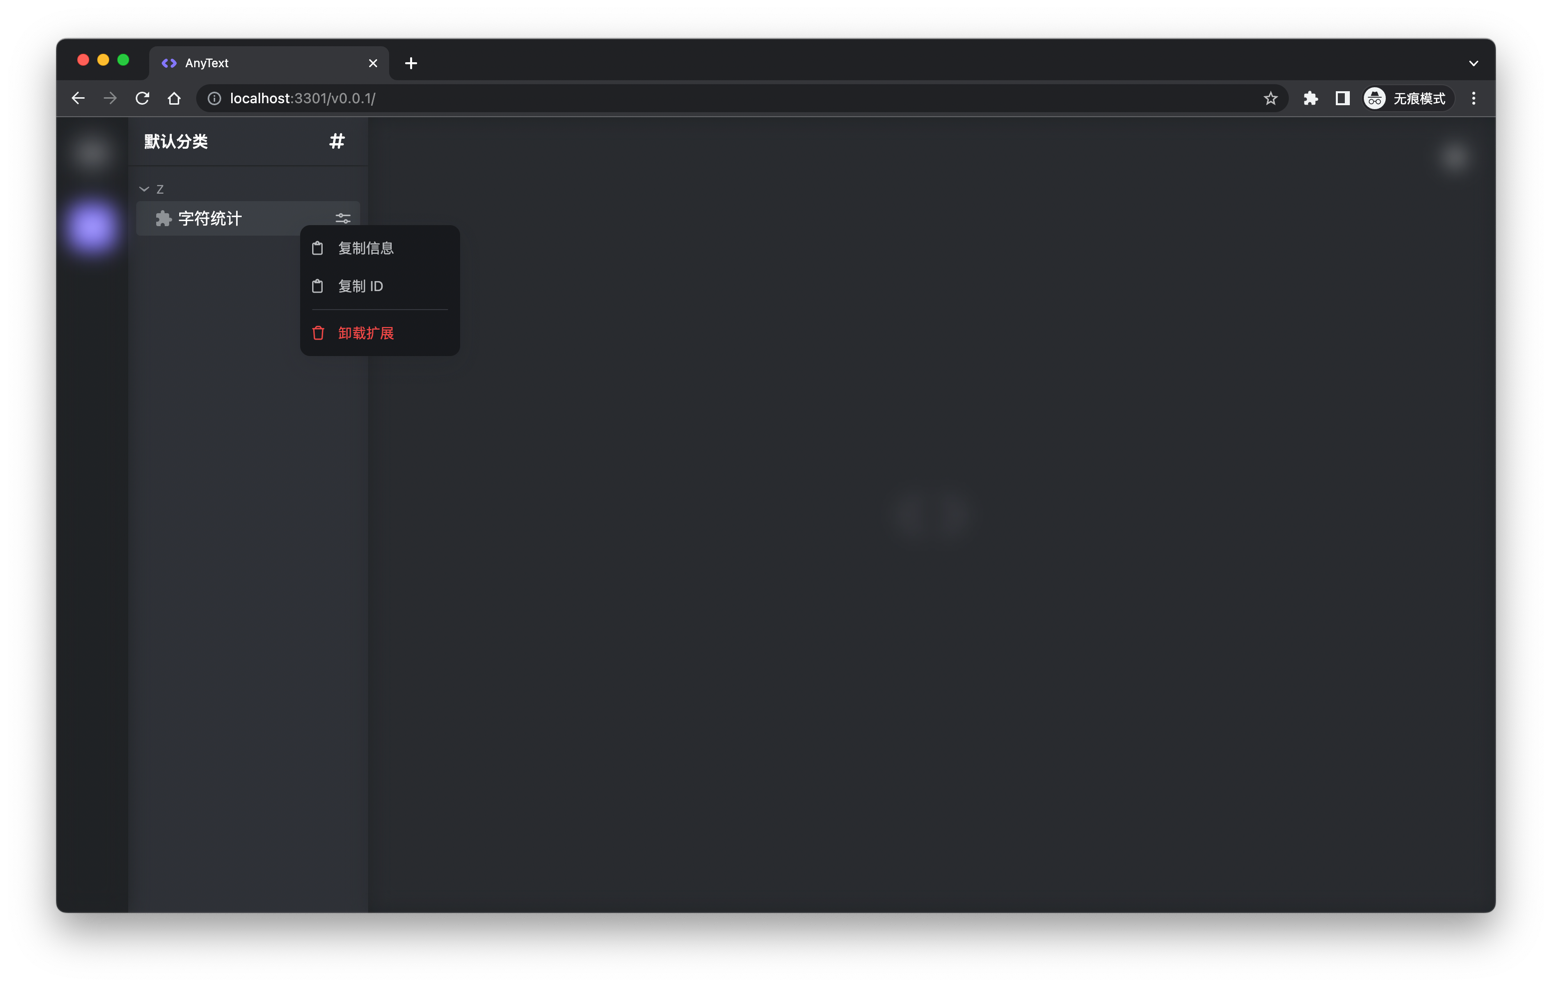
Task: Open a new browser tab
Action: 411,63
